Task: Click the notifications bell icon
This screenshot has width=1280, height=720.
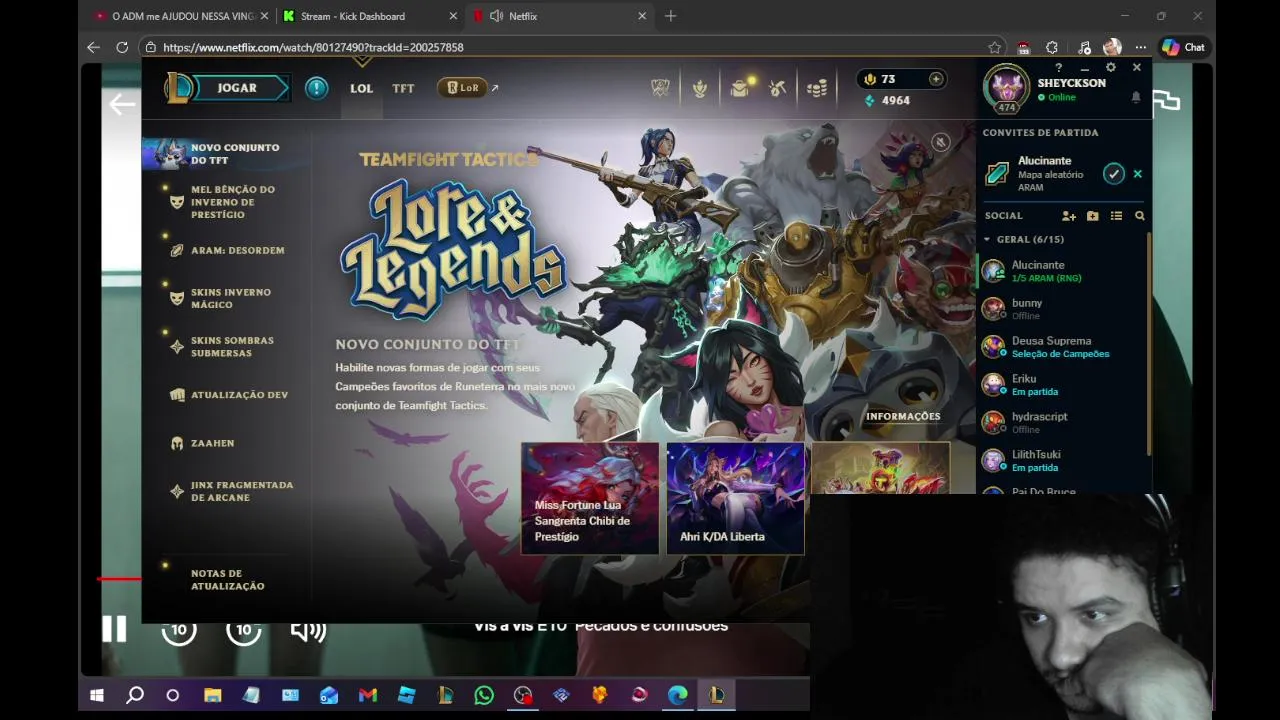Action: click(x=1136, y=97)
